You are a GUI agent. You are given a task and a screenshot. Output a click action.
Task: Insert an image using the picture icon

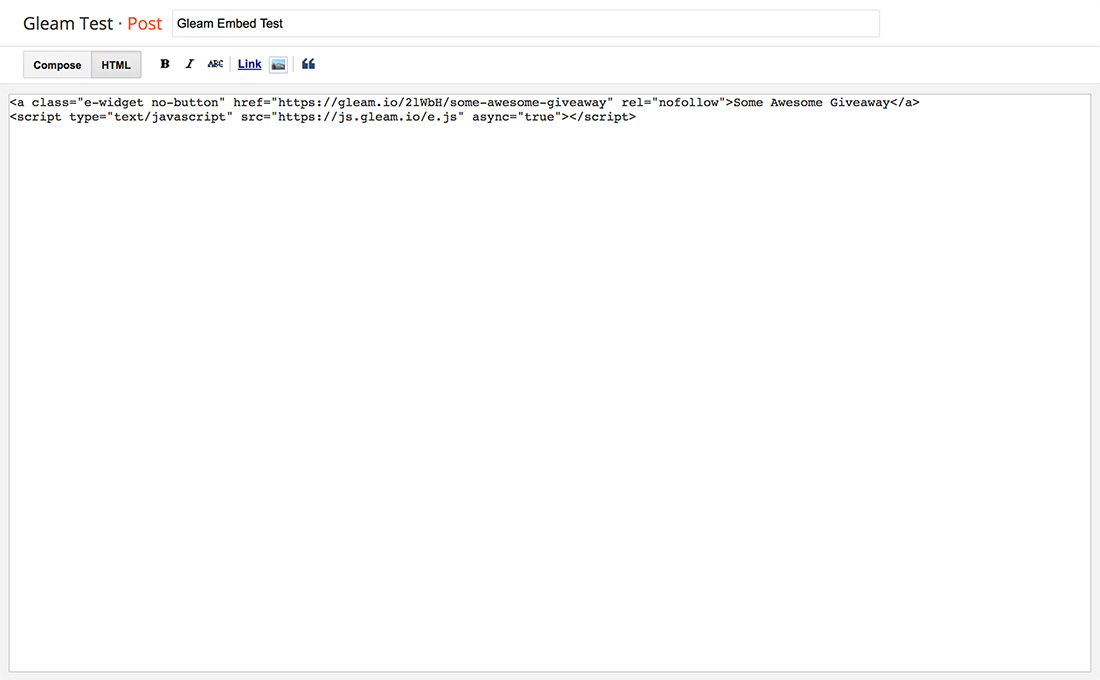tap(279, 65)
